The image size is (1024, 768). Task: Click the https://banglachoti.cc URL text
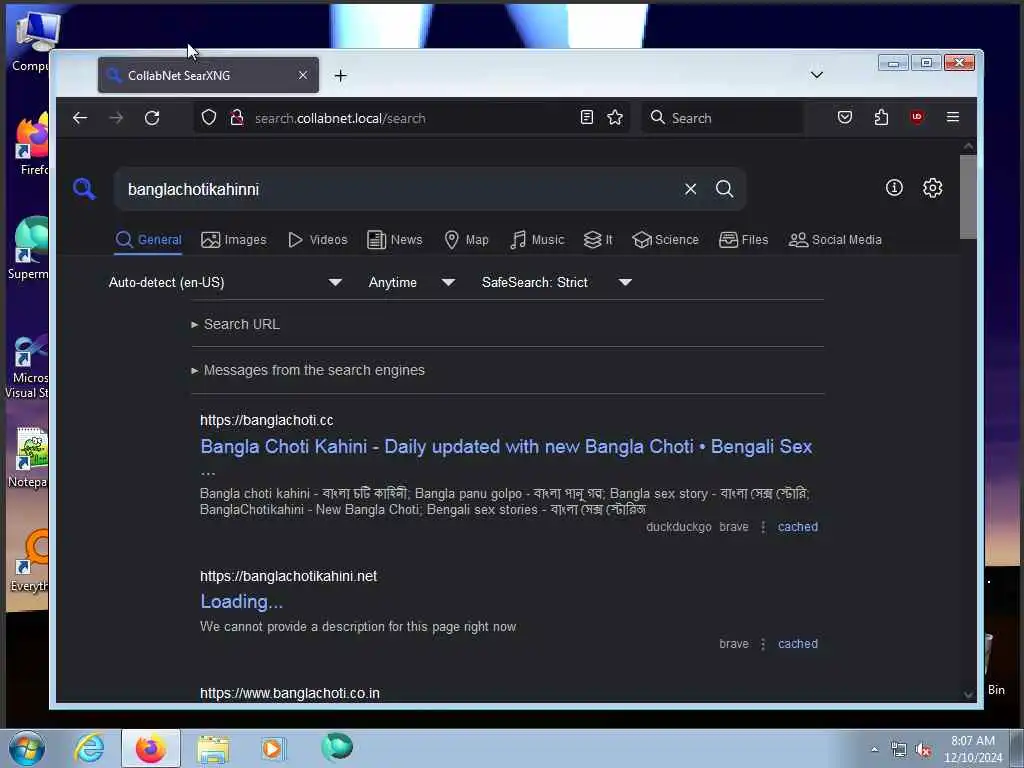(x=266, y=420)
